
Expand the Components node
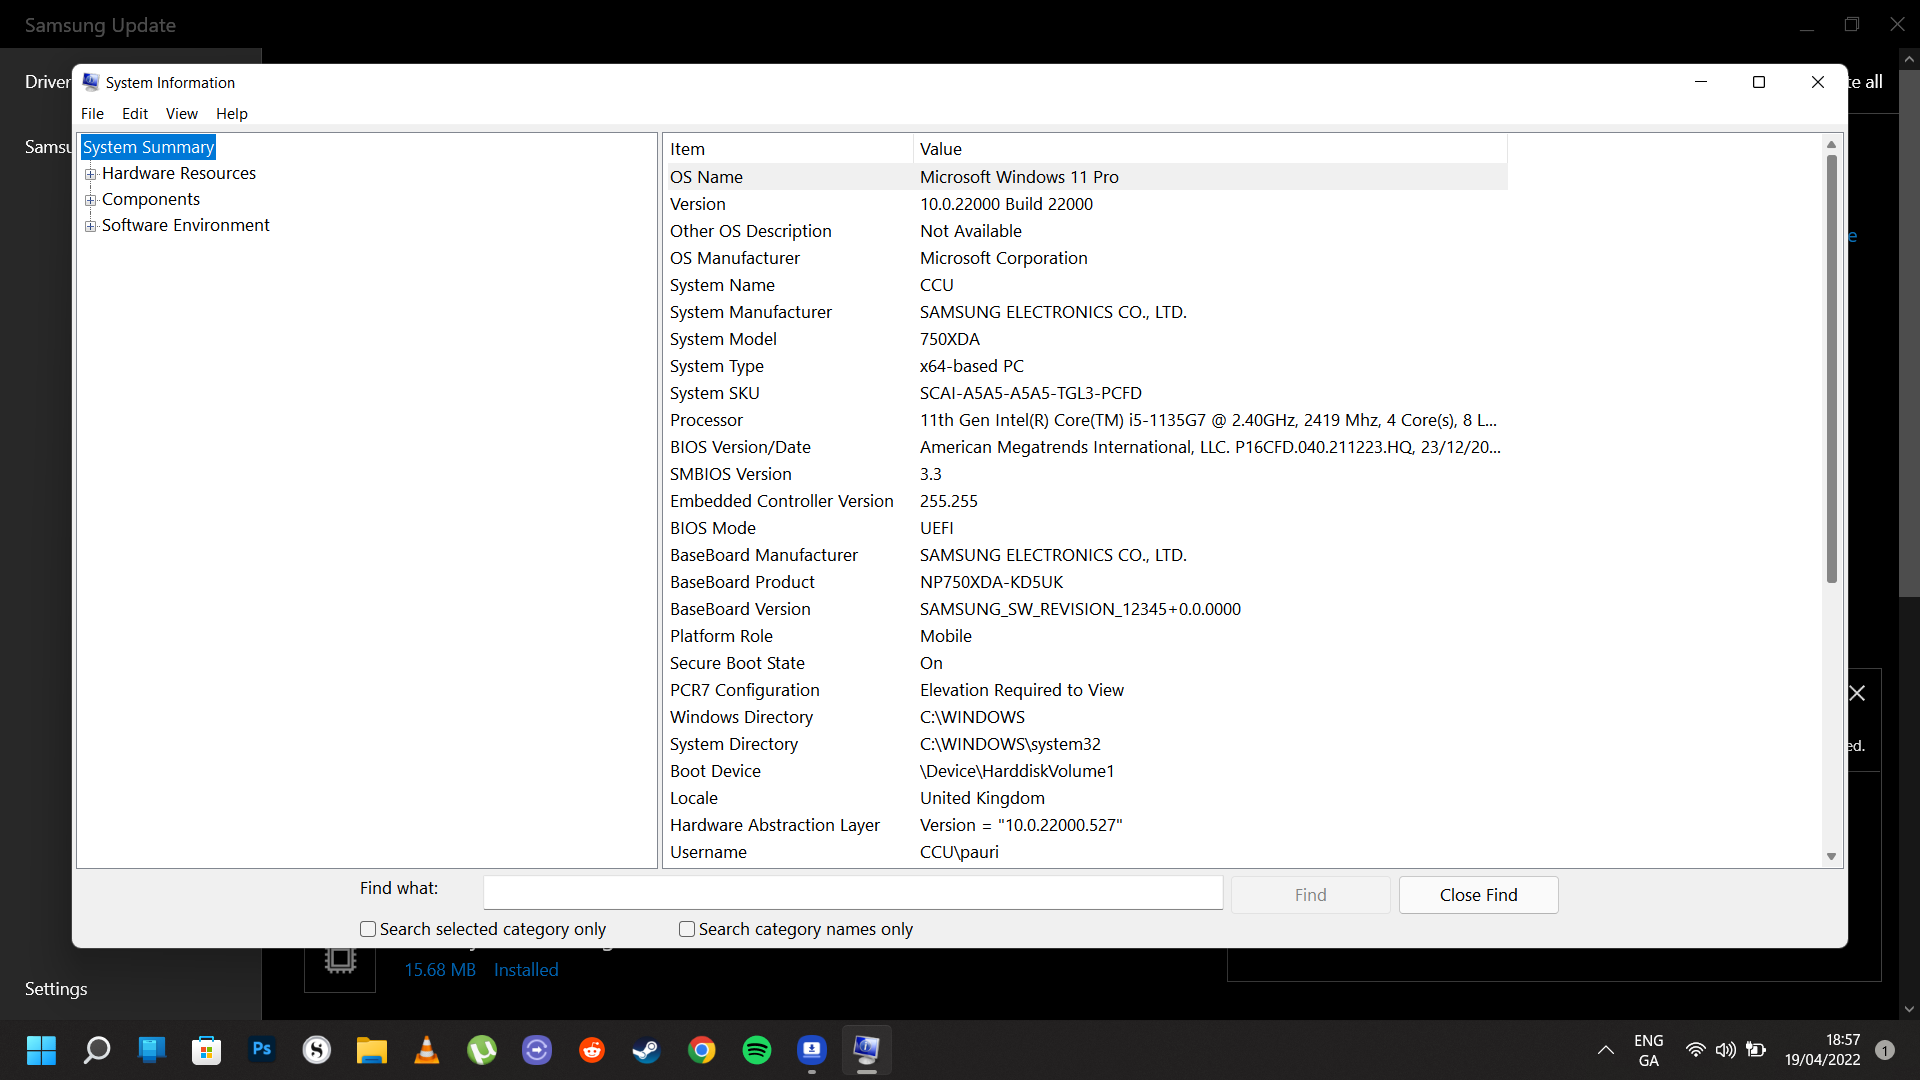(91, 199)
